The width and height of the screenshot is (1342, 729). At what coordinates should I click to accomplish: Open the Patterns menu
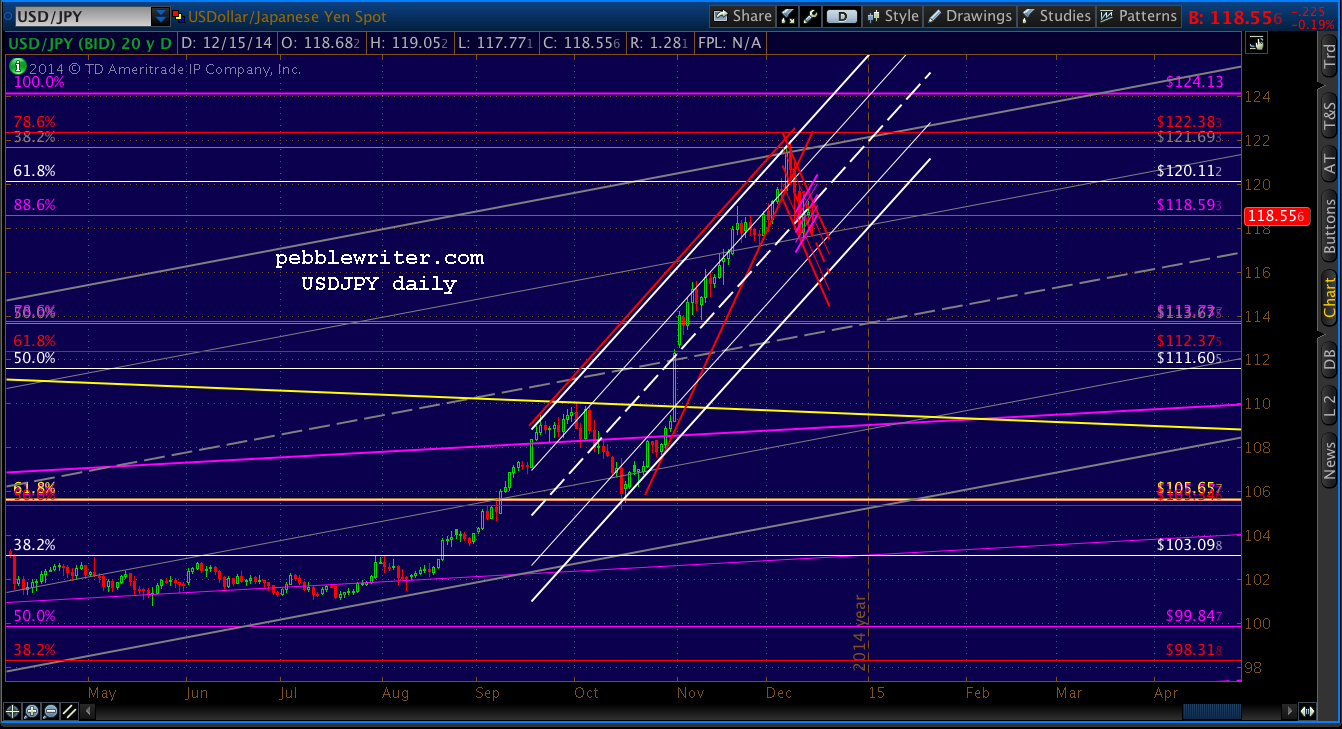pyautogui.click(x=1138, y=16)
